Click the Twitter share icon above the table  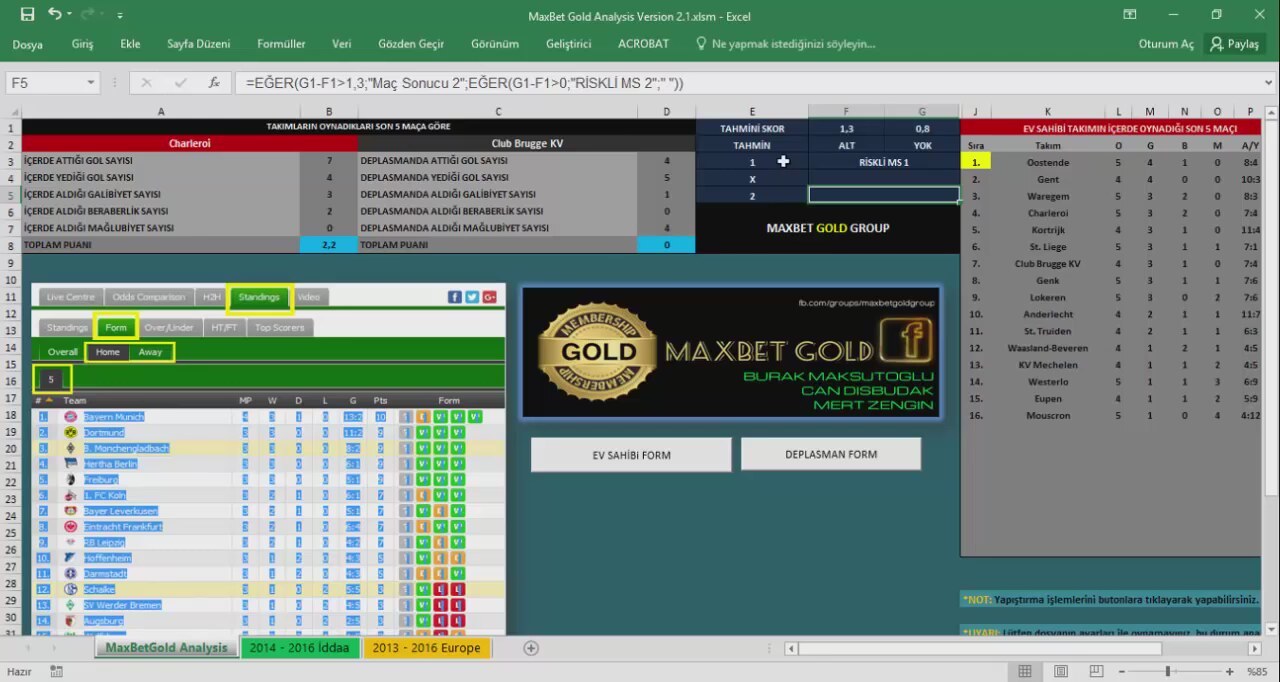(472, 297)
